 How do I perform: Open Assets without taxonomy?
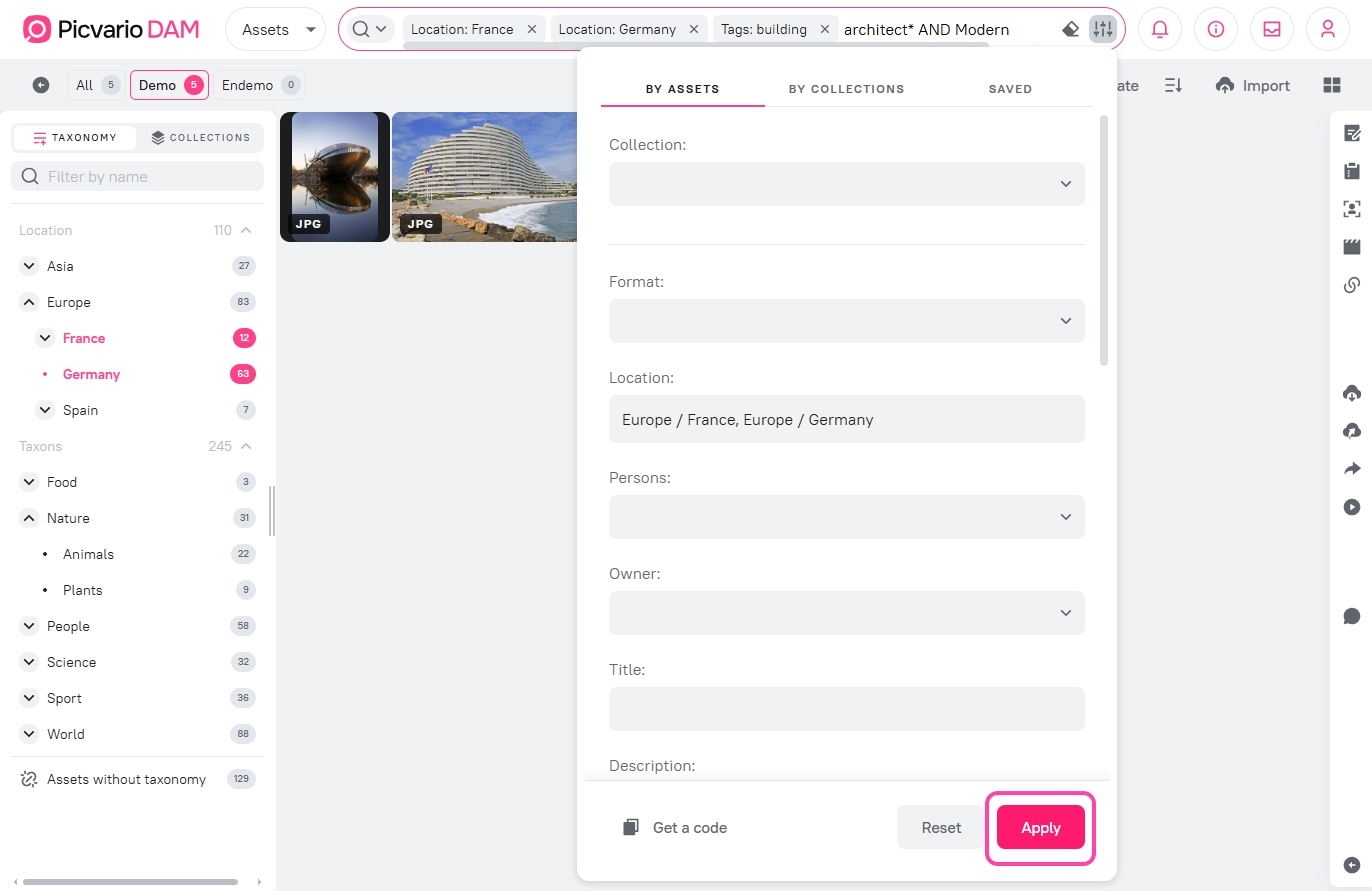(126, 779)
